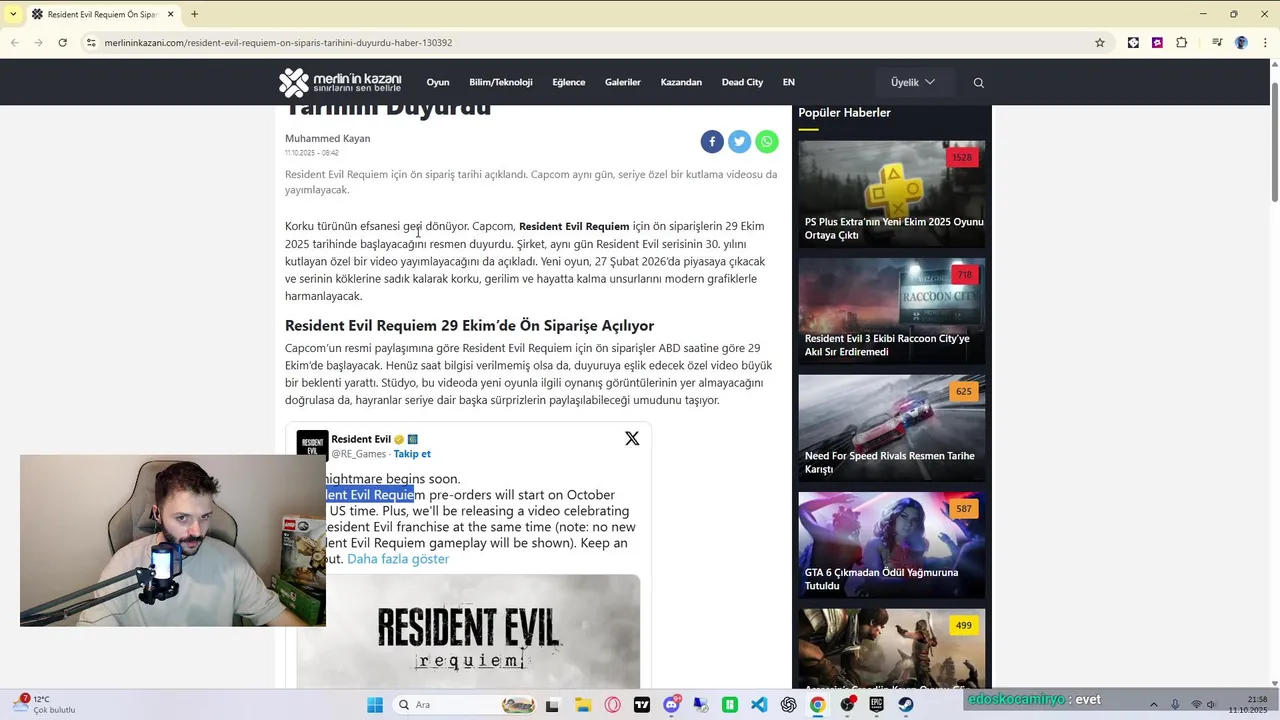Open the Eğlence menu

pos(569,82)
